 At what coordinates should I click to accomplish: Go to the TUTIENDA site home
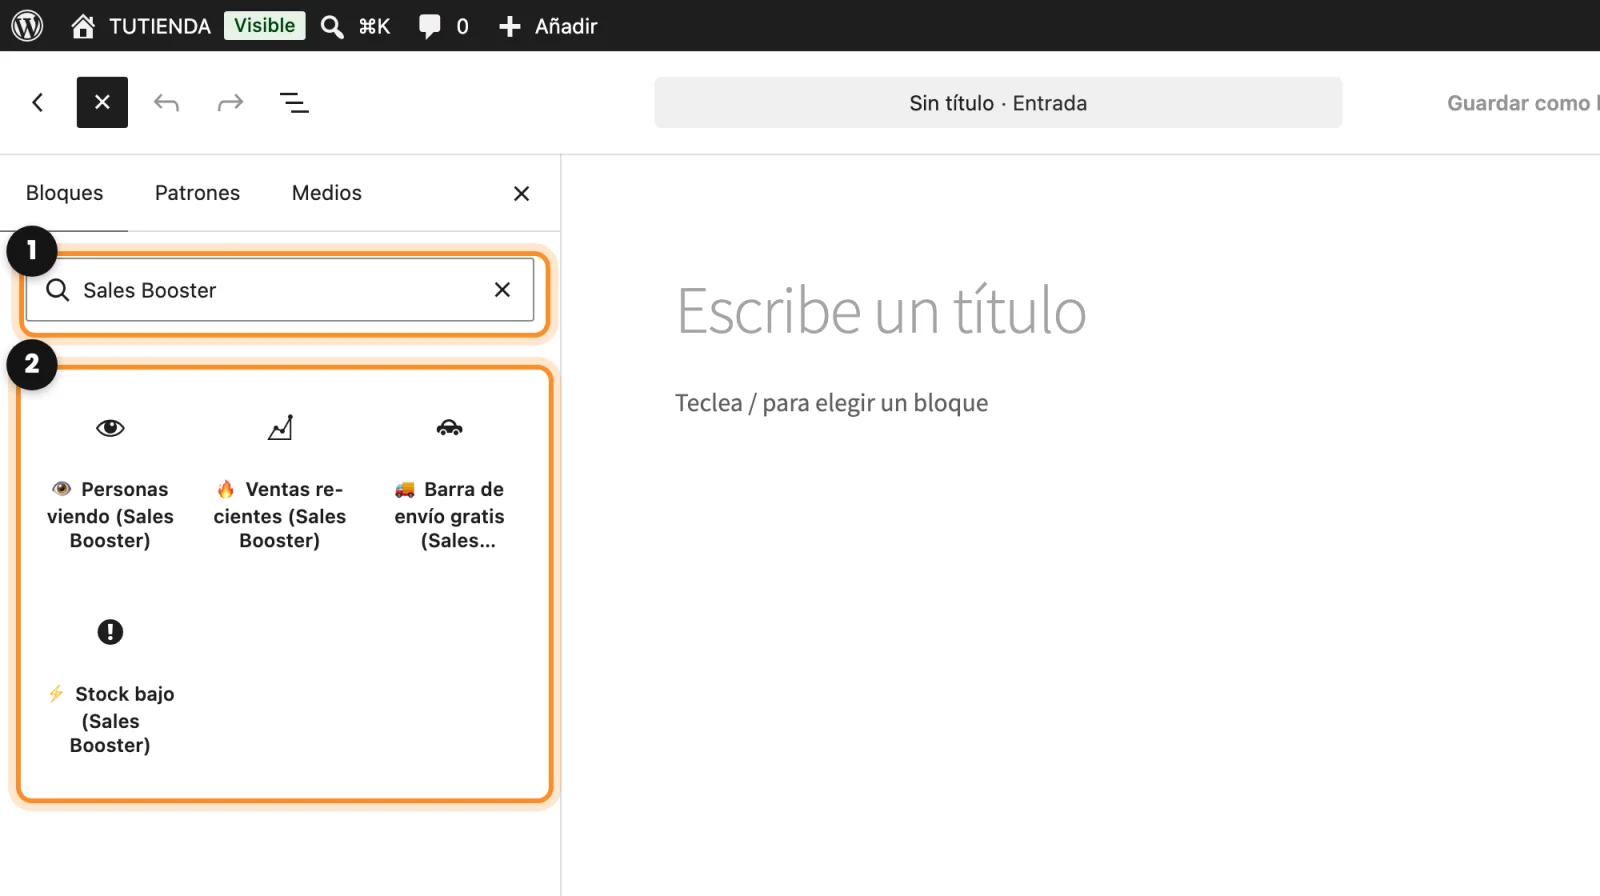click(x=141, y=26)
